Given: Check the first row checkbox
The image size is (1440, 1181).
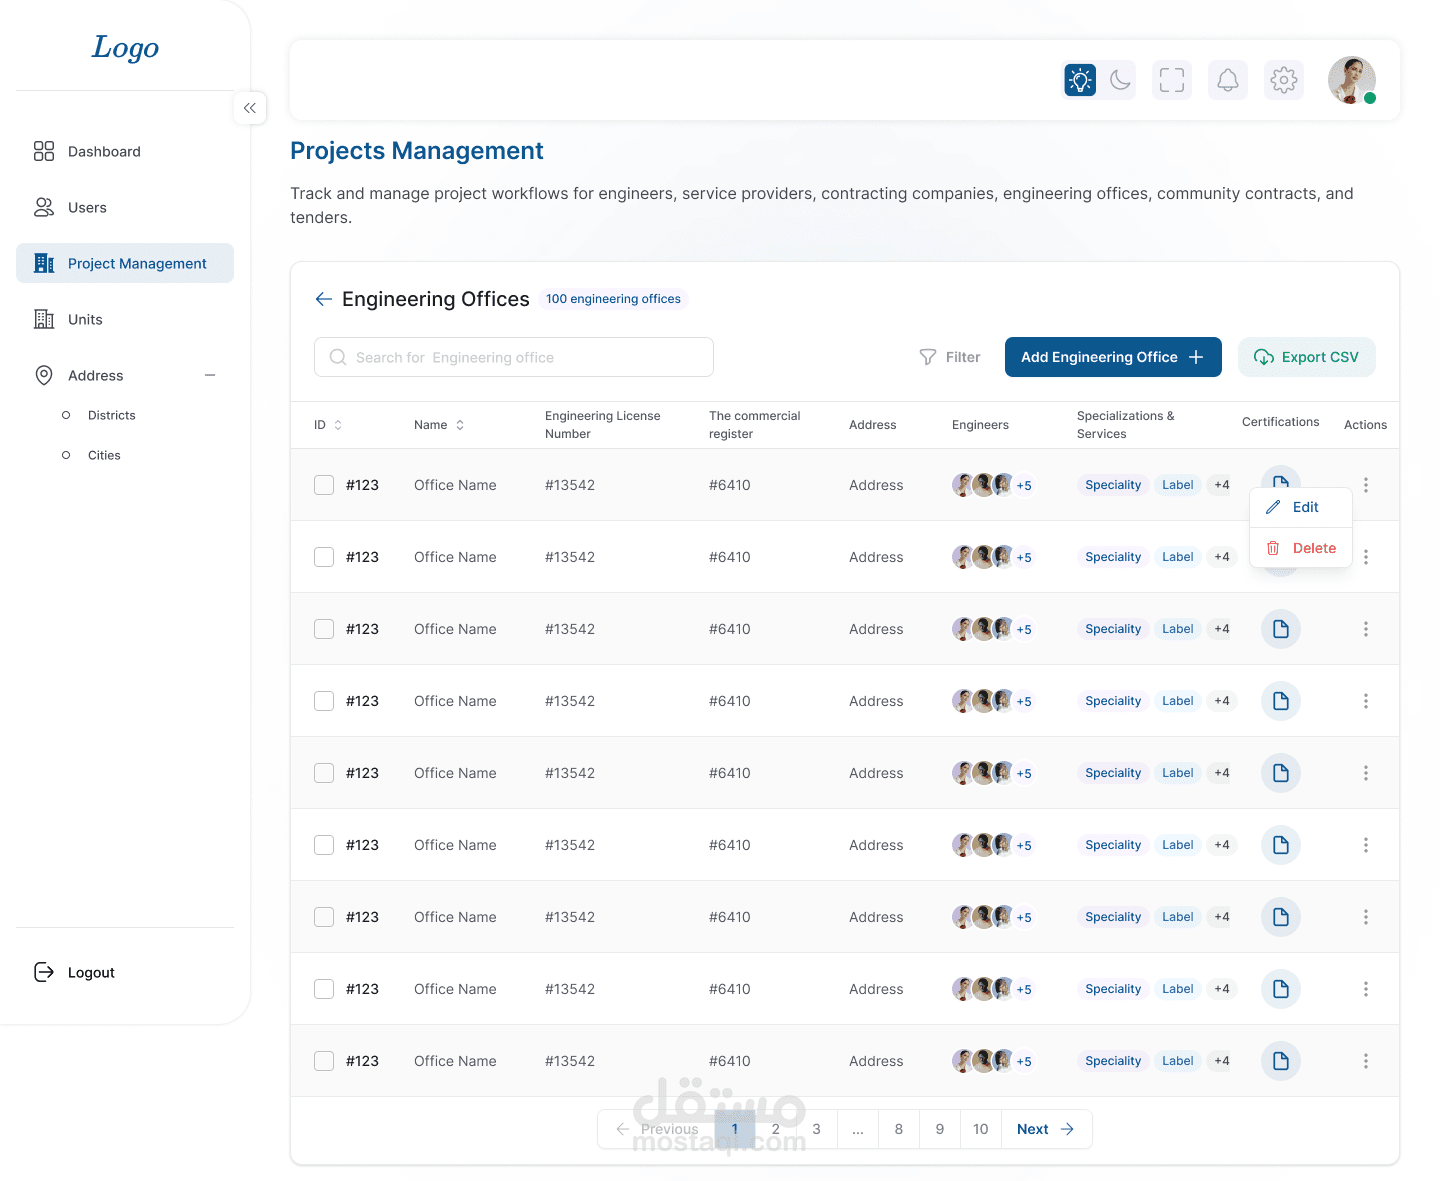Looking at the screenshot, I should click(x=324, y=485).
